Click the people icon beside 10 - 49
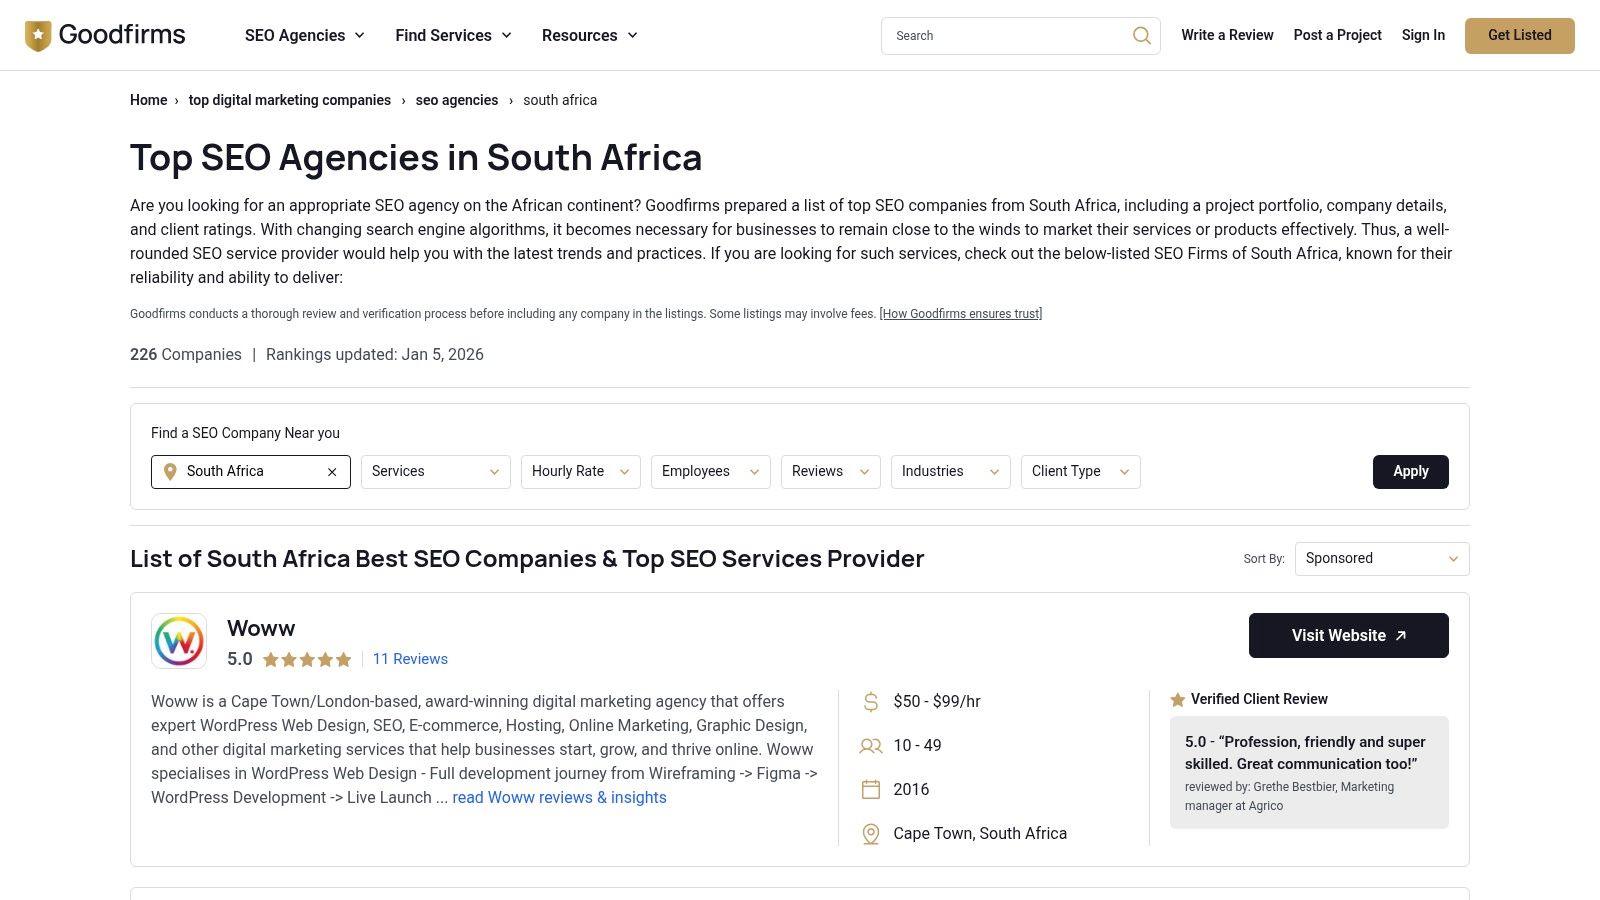Viewport: 1600px width, 900px height. point(869,745)
